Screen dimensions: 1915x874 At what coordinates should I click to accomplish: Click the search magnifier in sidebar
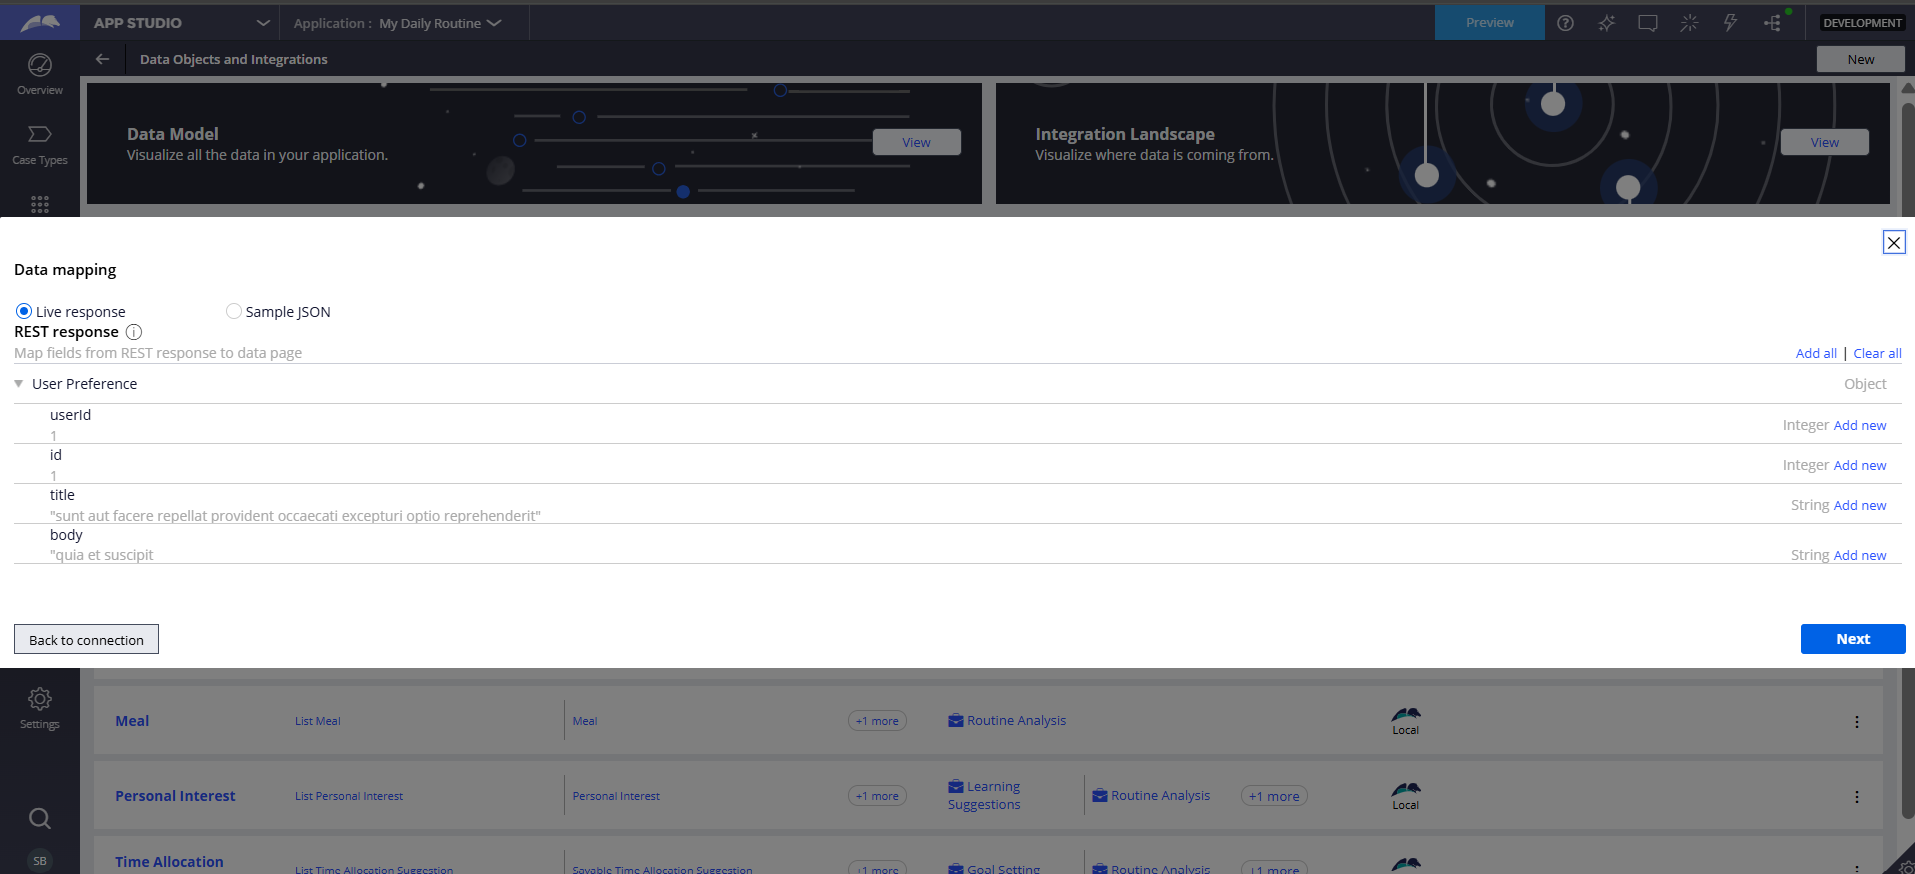(40, 818)
